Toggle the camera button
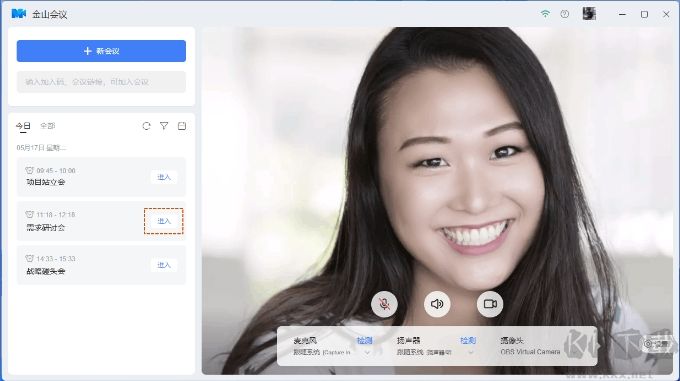 coord(490,304)
